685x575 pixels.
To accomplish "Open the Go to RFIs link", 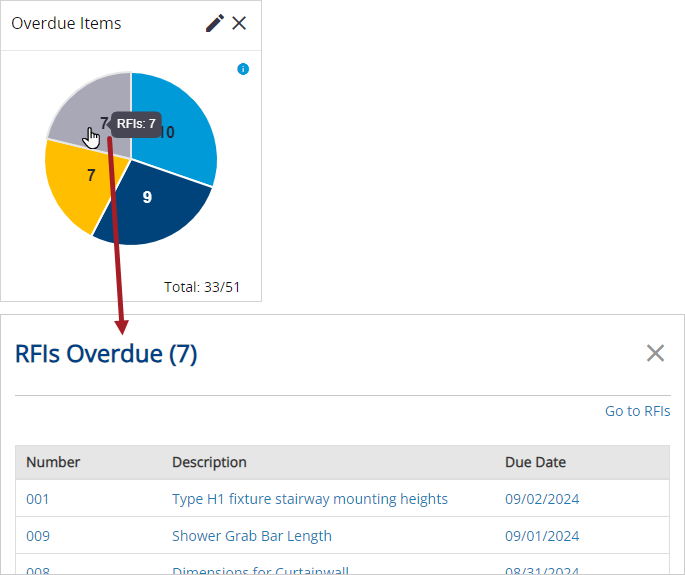I will pyautogui.click(x=637, y=411).
